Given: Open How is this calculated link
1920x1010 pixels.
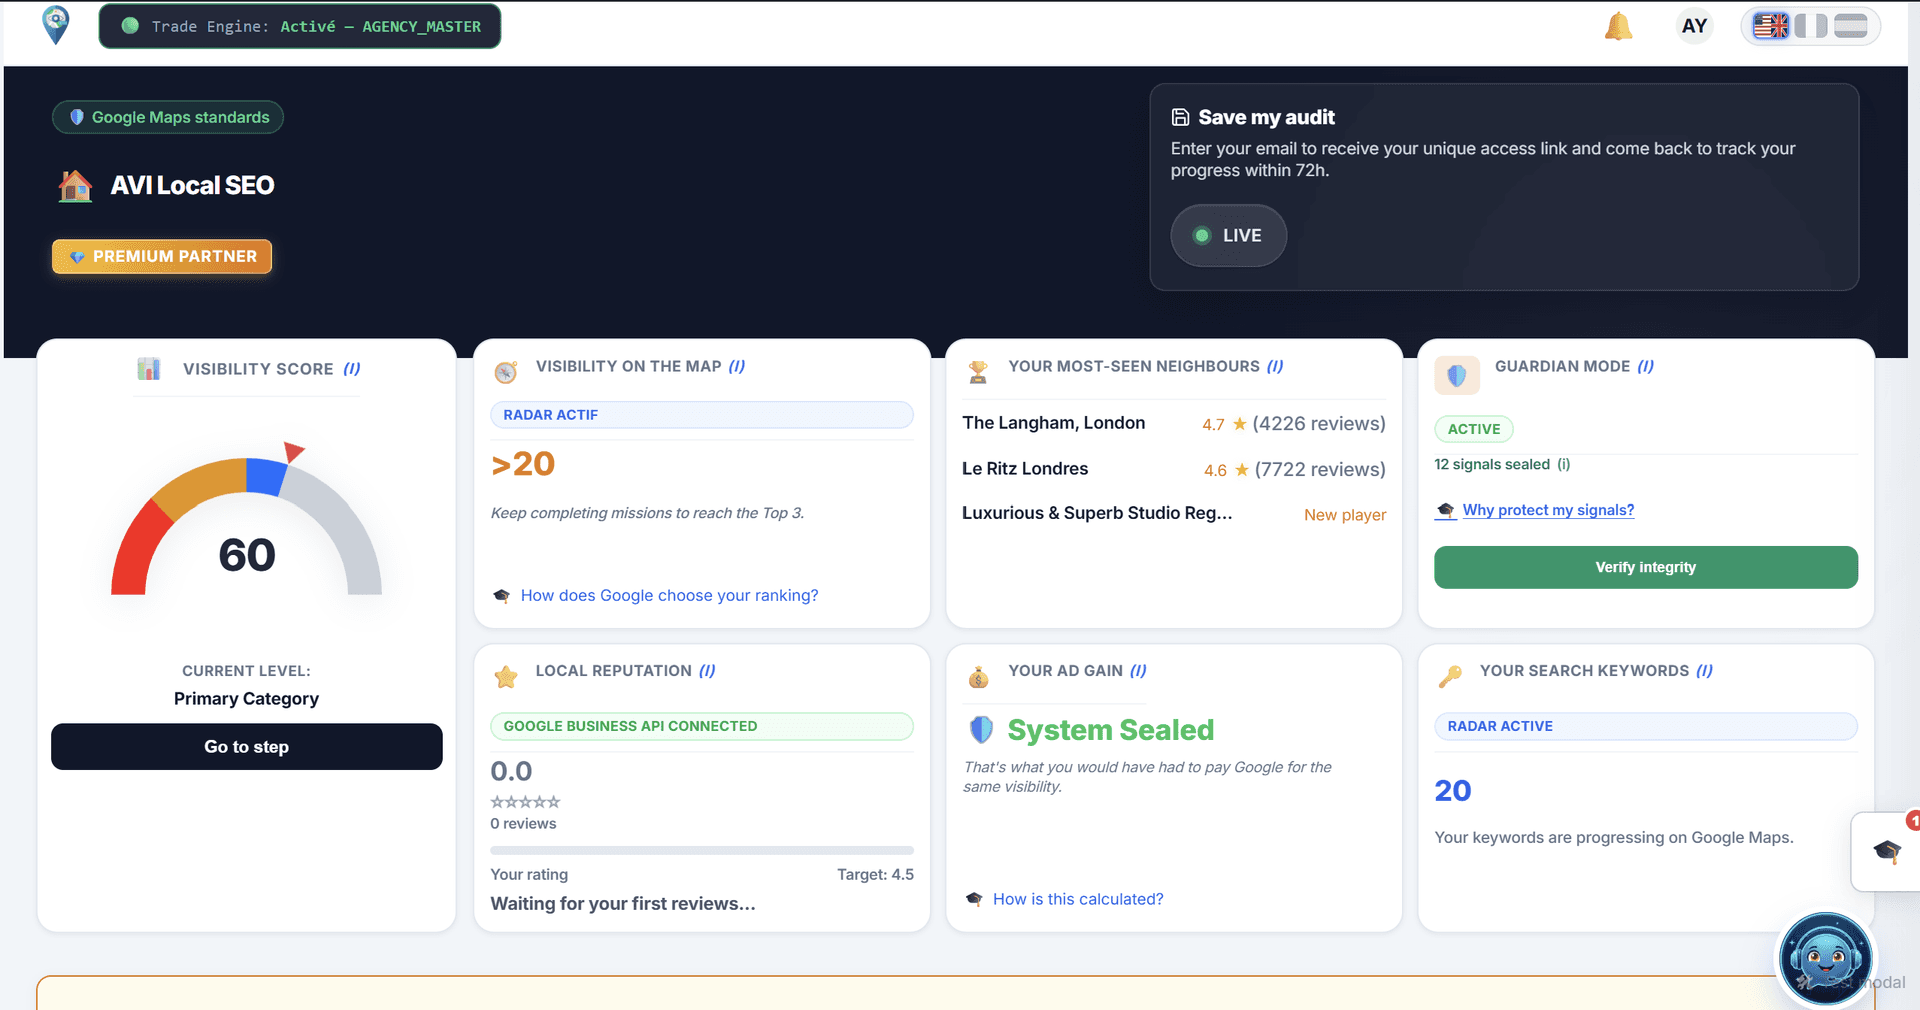Looking at the screenshot, I should pyautogui.click(x=1078, y=899).
